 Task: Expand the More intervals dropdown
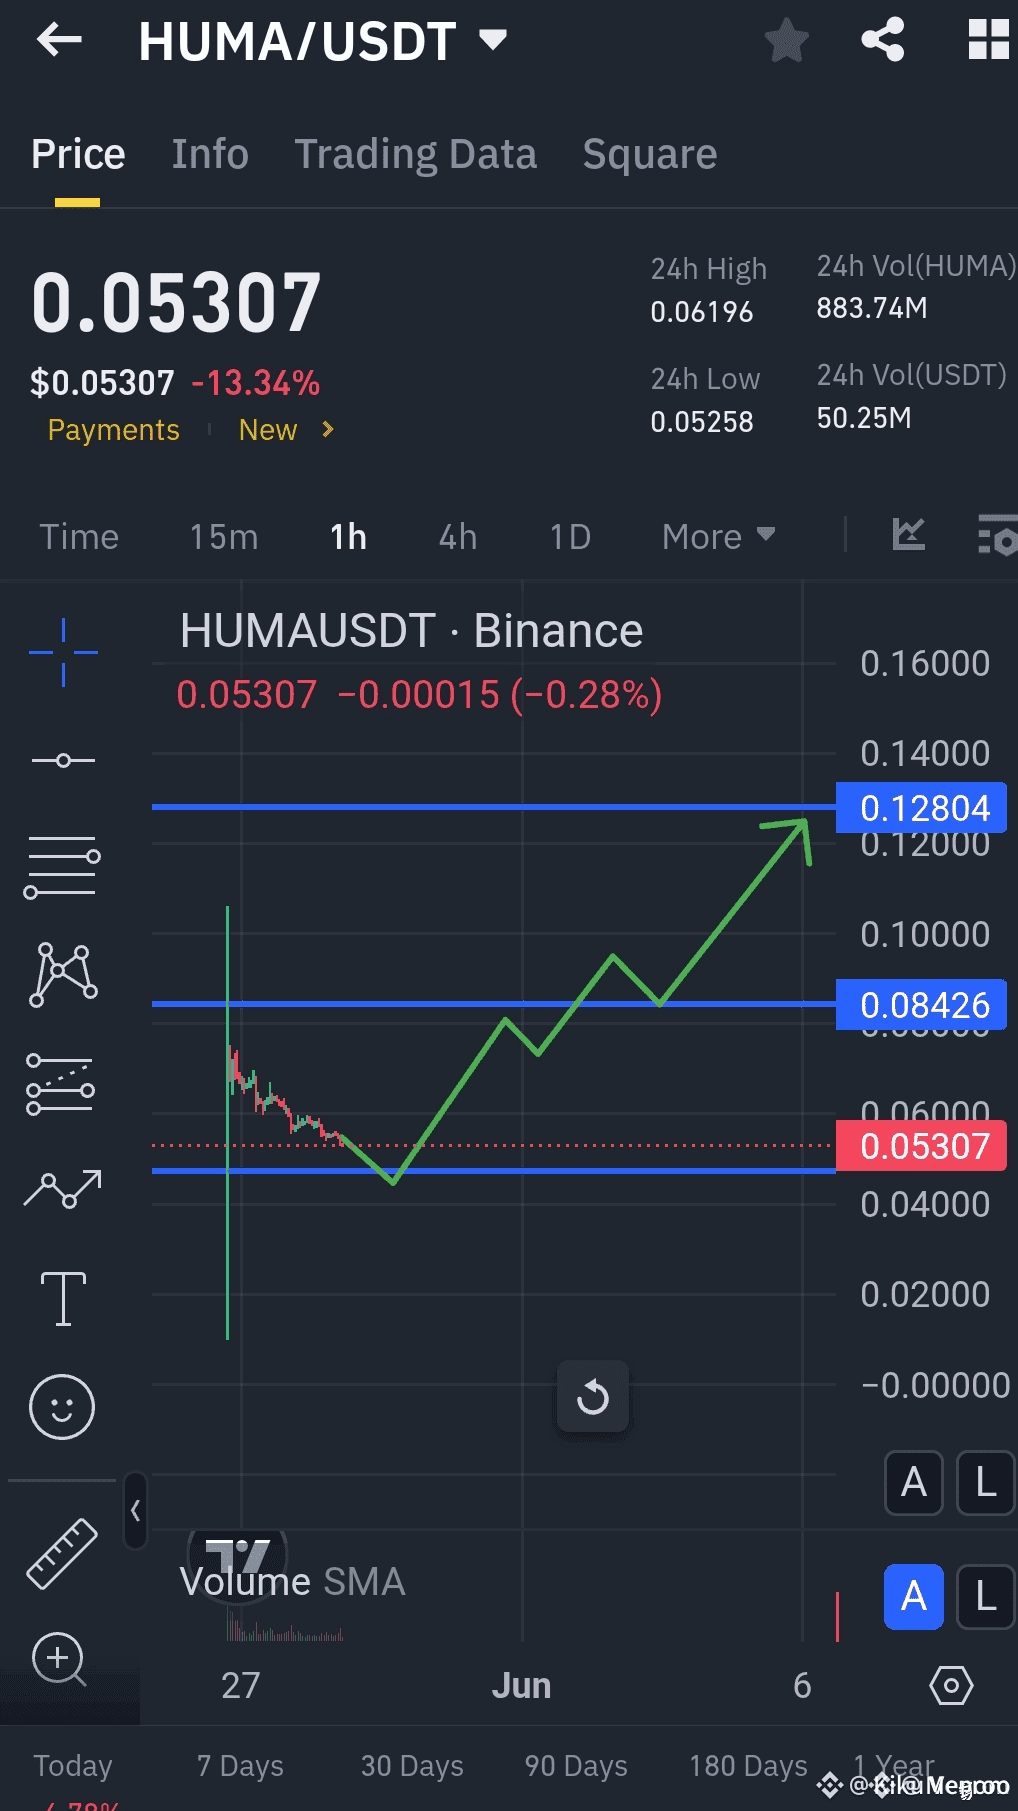[x=718, y=537]
